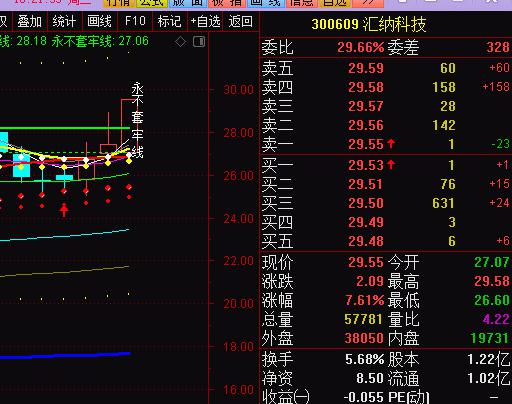Screen dimensions: 512x404
Task: Add stock with +自选 button
Action: point(205,22)
